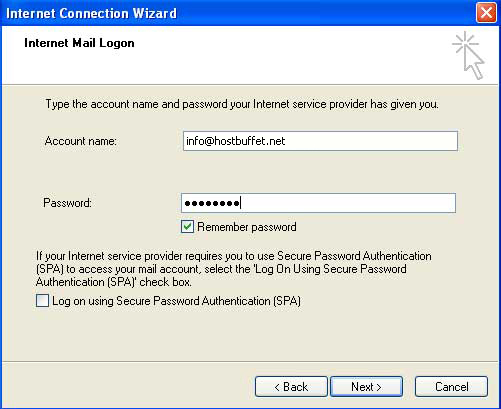Cancel the wizard setup
501x409 pixels.
(451, 387)
